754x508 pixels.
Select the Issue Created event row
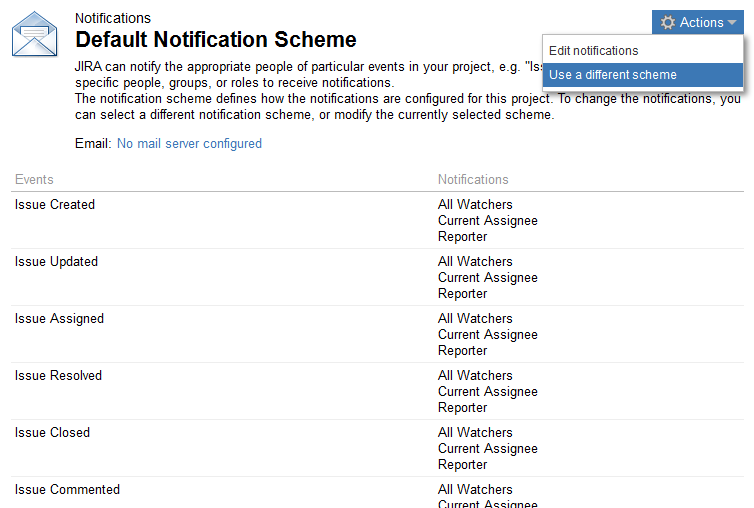coord(55,205)
